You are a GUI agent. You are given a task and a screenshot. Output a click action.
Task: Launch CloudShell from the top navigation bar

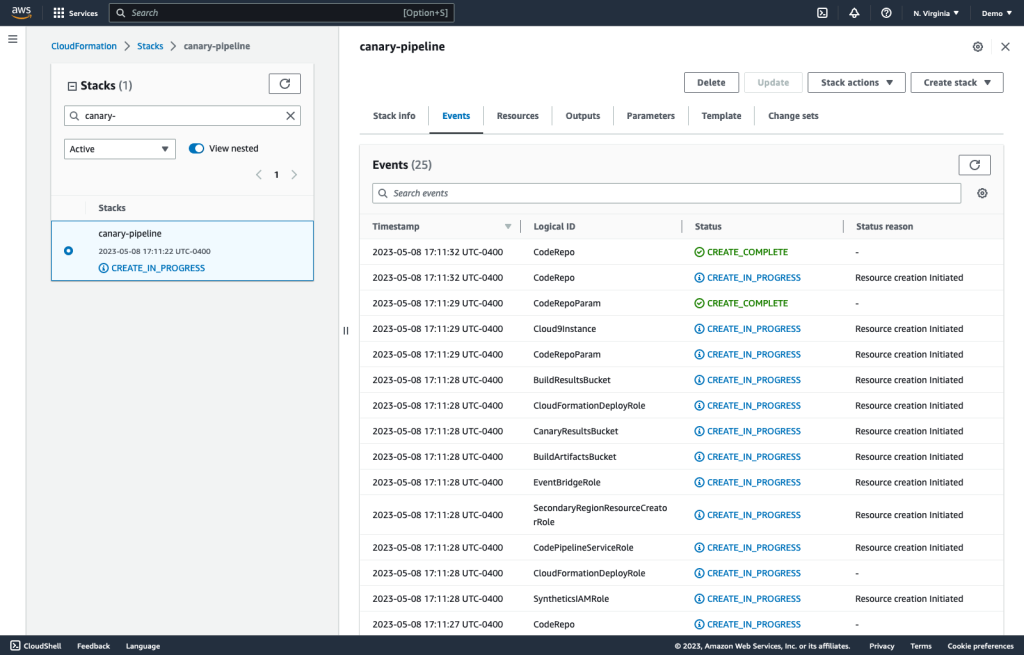tap(822, 13)
